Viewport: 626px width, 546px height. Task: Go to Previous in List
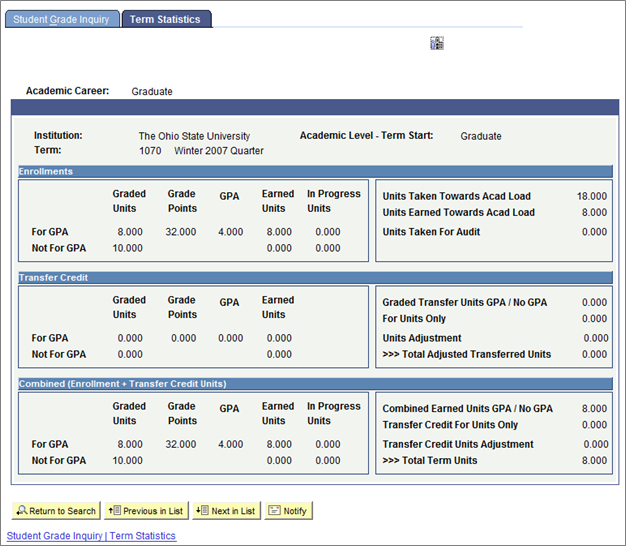[x=146, y=510]
